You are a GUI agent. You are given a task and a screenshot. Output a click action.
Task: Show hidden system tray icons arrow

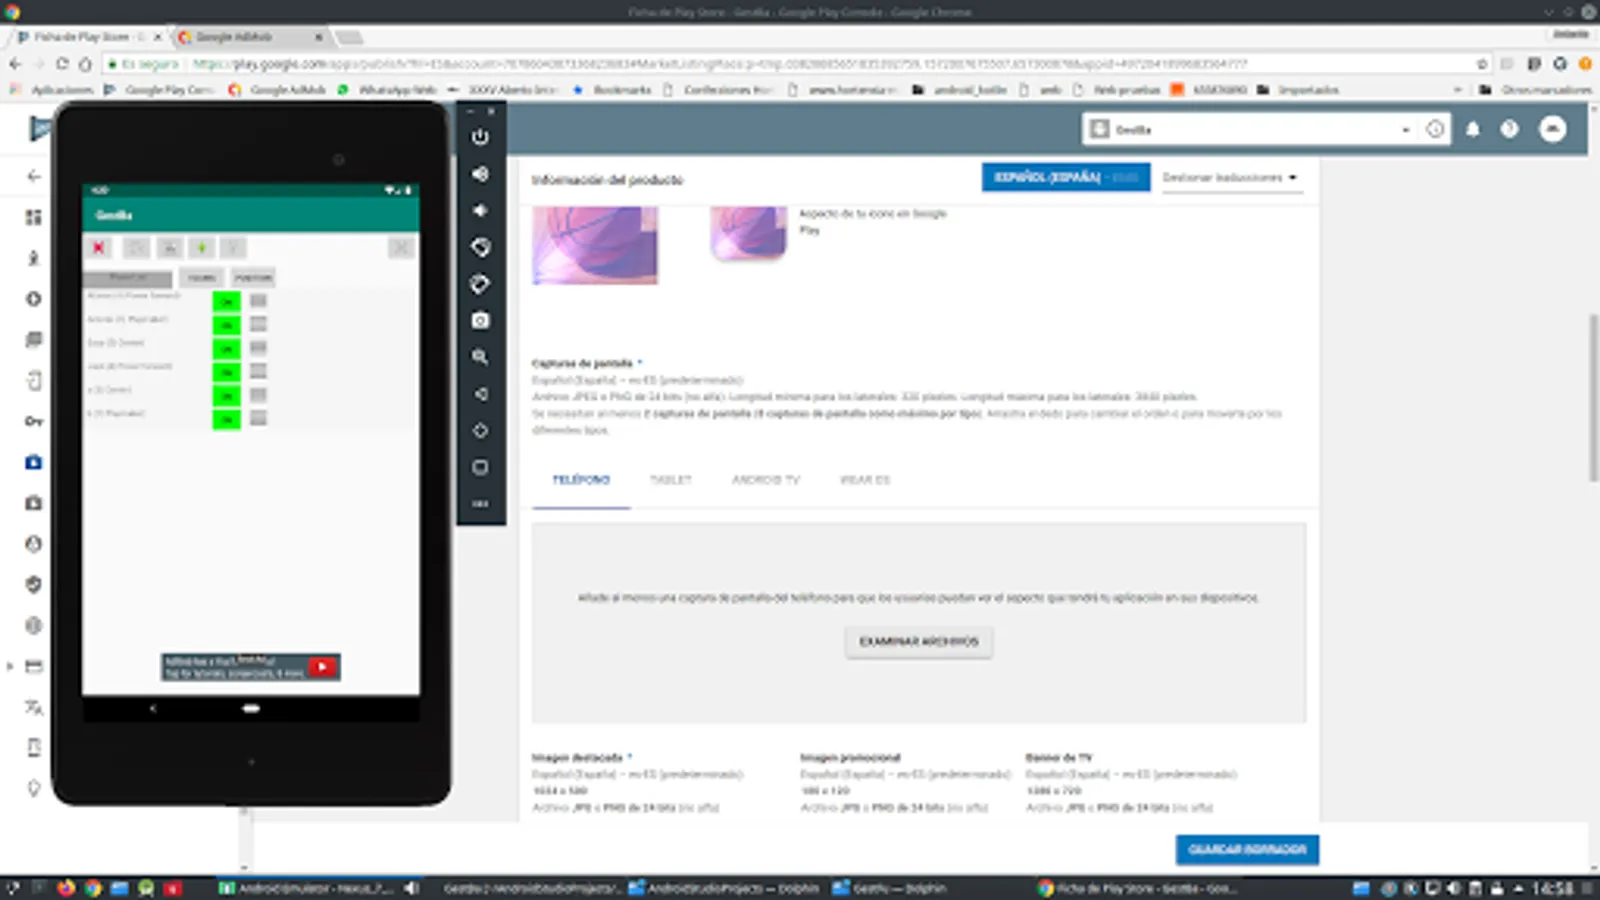(x=1518, y=888)
